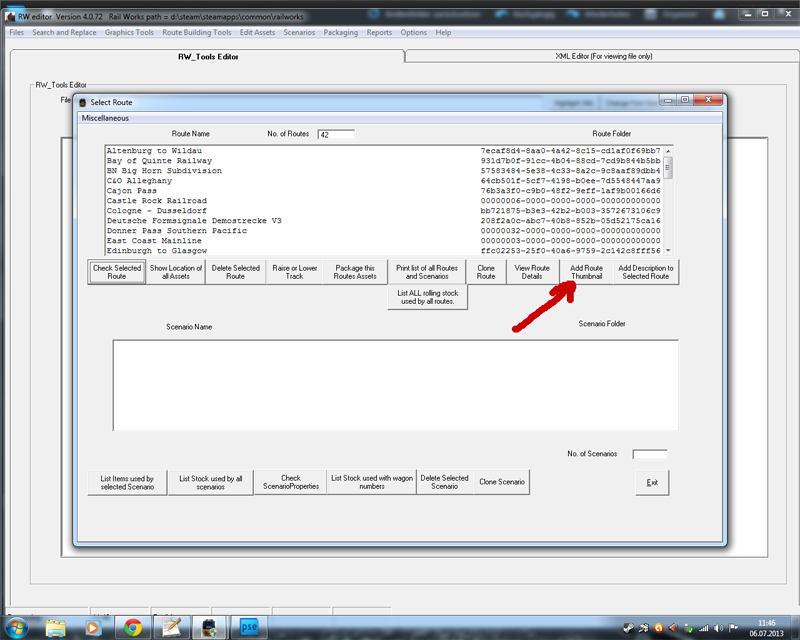
Task: Select the Altenburg to Wildau route
Action: tap(383, 151)
